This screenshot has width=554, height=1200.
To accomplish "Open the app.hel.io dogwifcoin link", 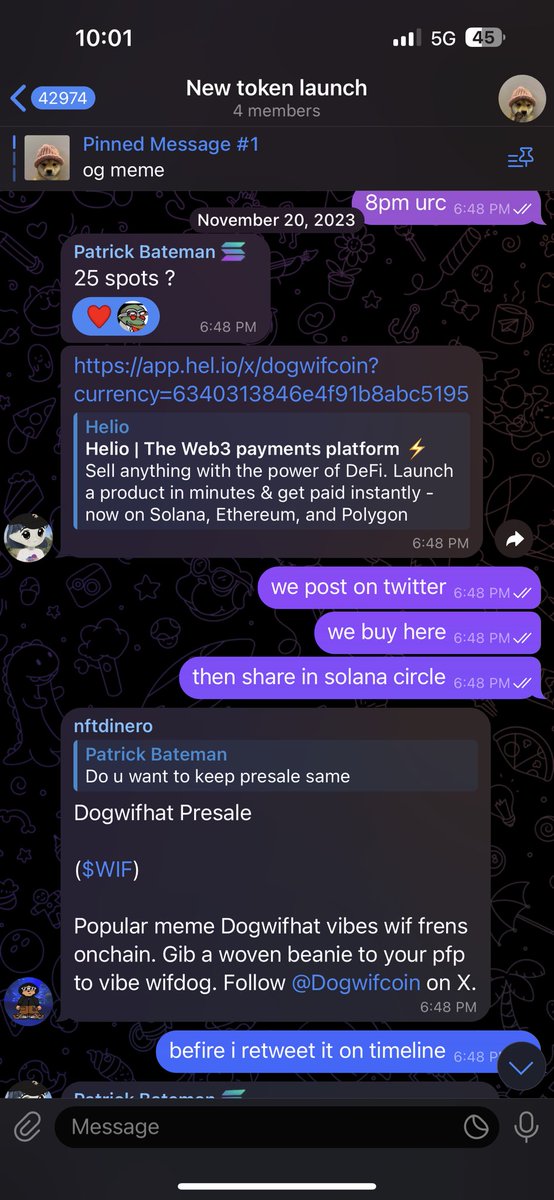I will coord(271,378).
